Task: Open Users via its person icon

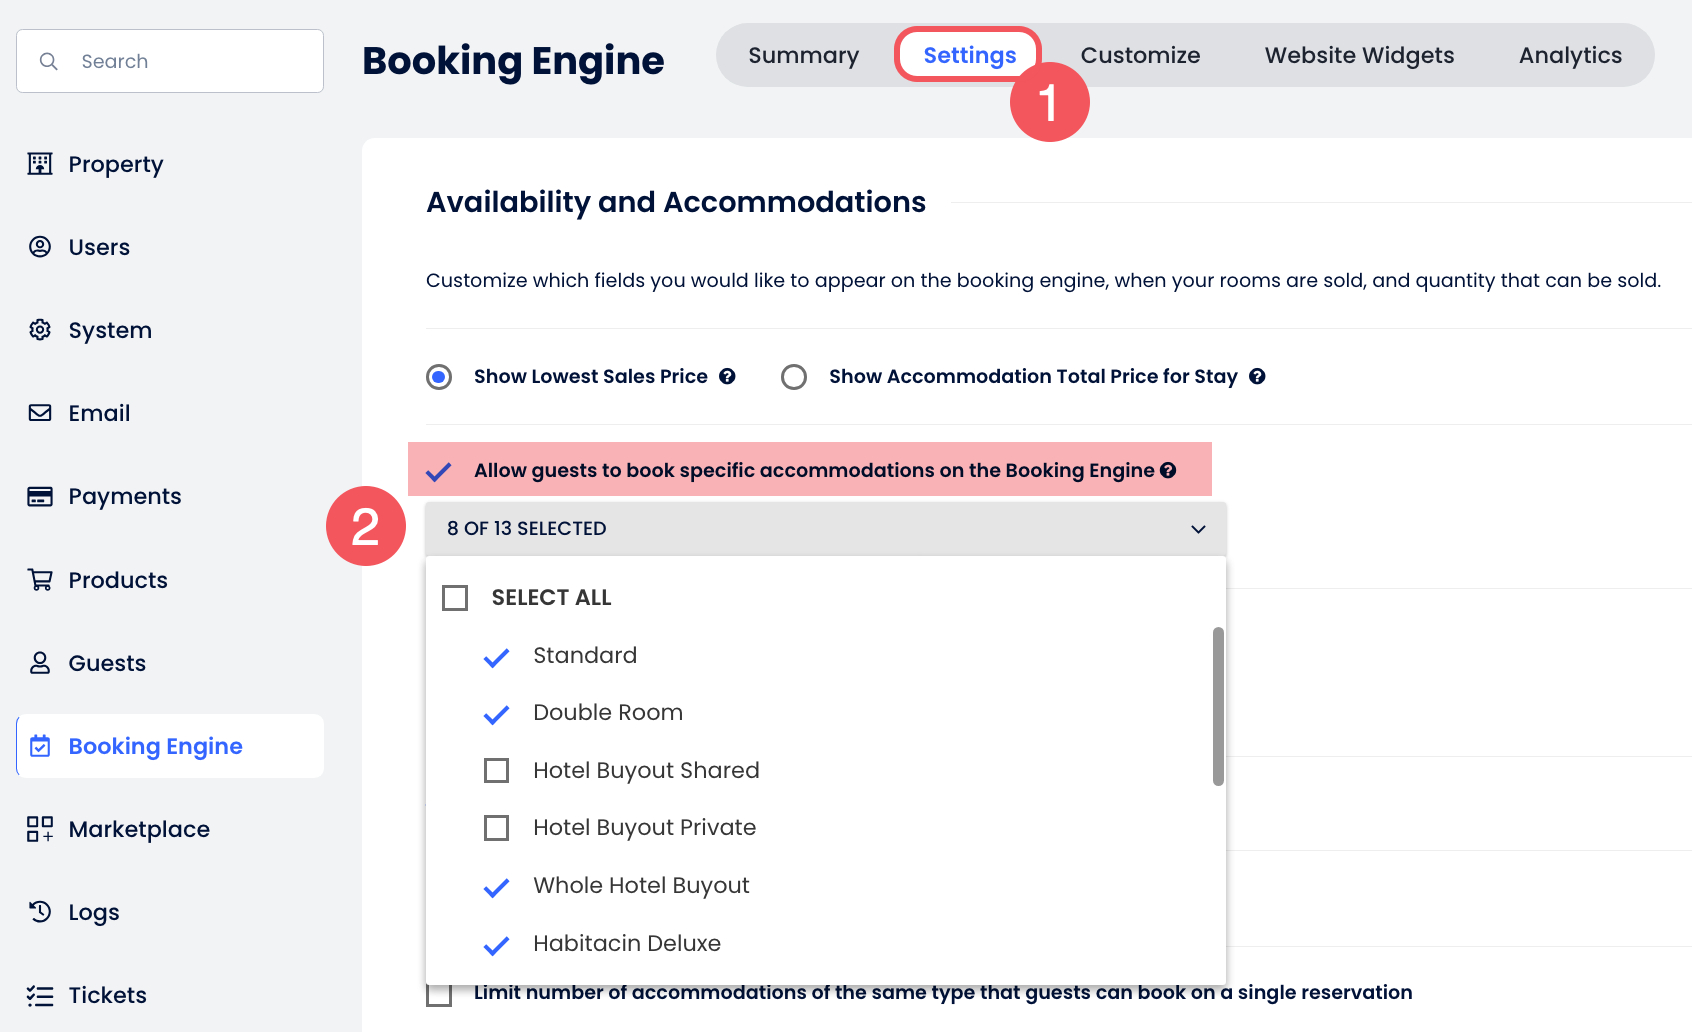Action: tap(40, 247)
